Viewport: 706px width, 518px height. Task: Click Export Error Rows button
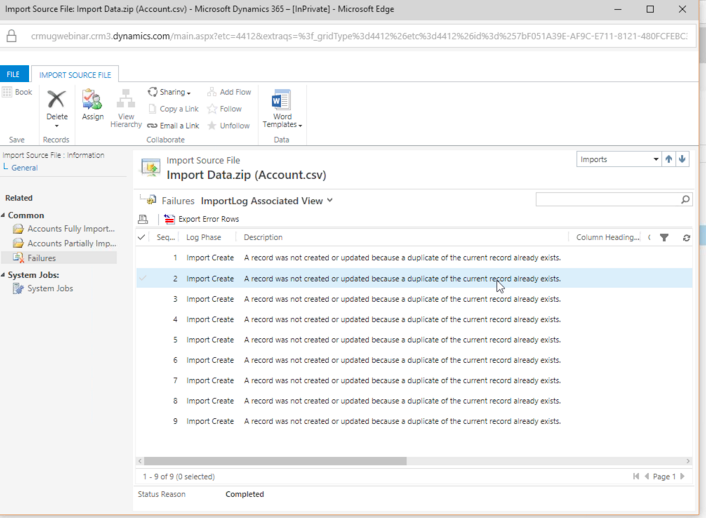tap(202, 219)
